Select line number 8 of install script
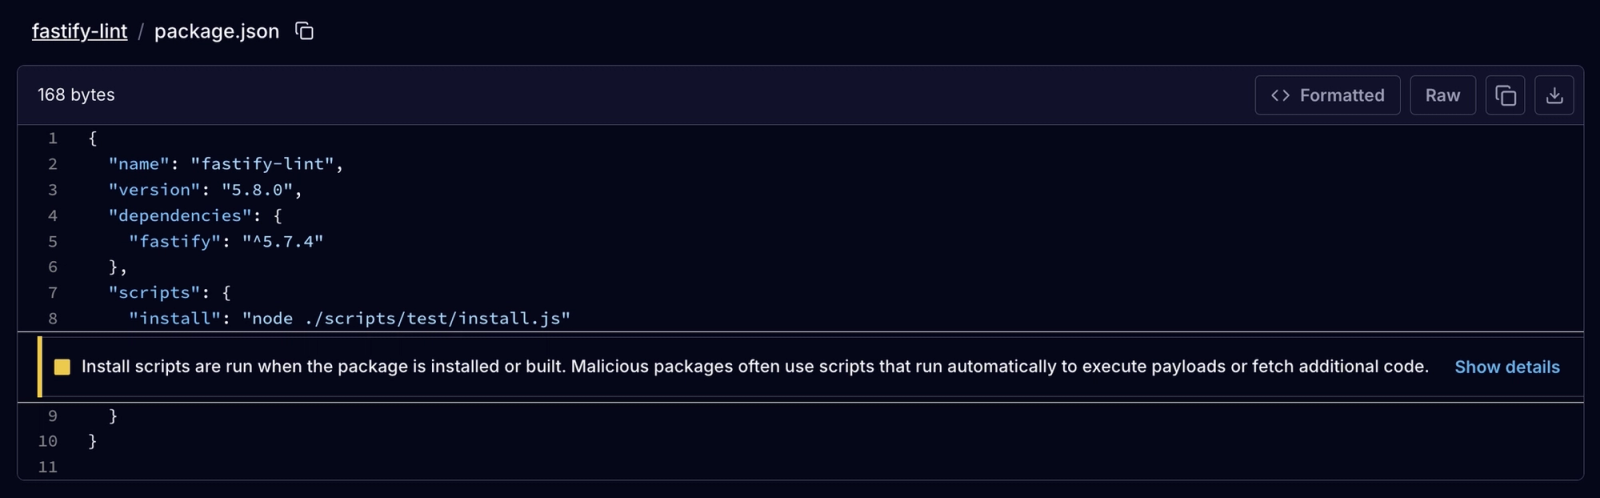Screen dimensions: 1600x498 click(x=53, y=318)
